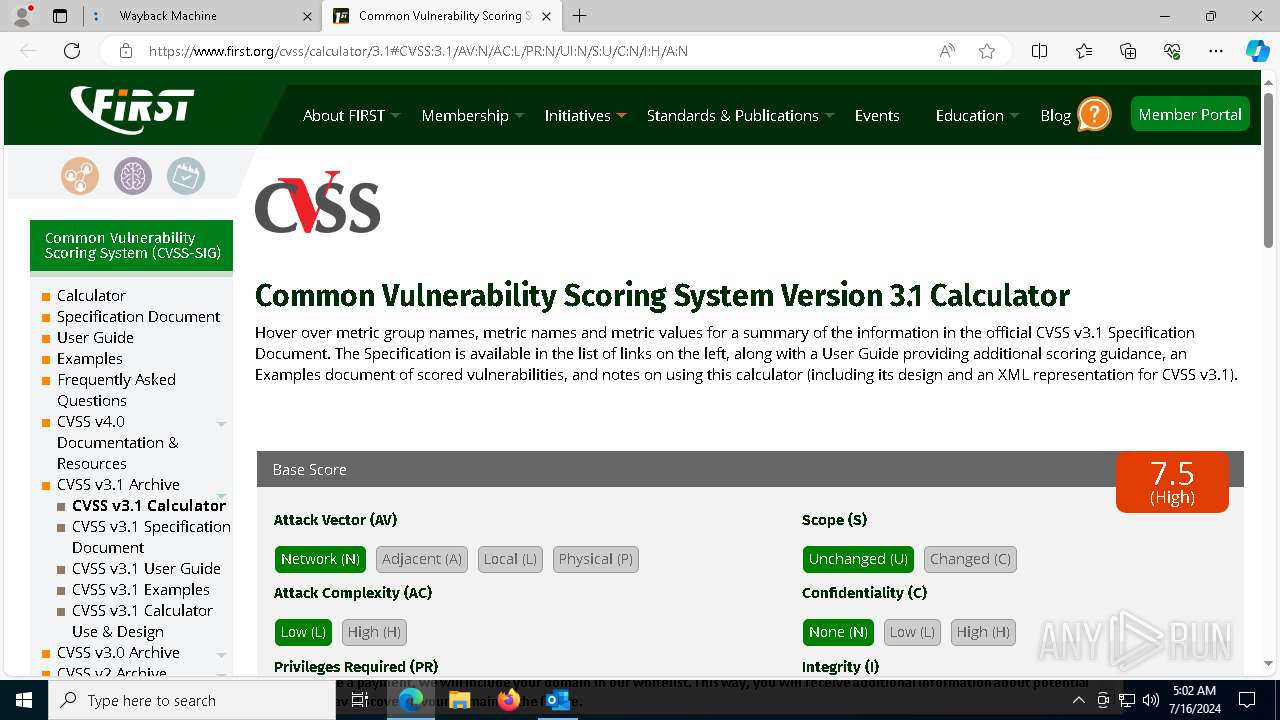1280x720 pixels.
Task: Reload the page with refresh icon
Action: (72, 51)
